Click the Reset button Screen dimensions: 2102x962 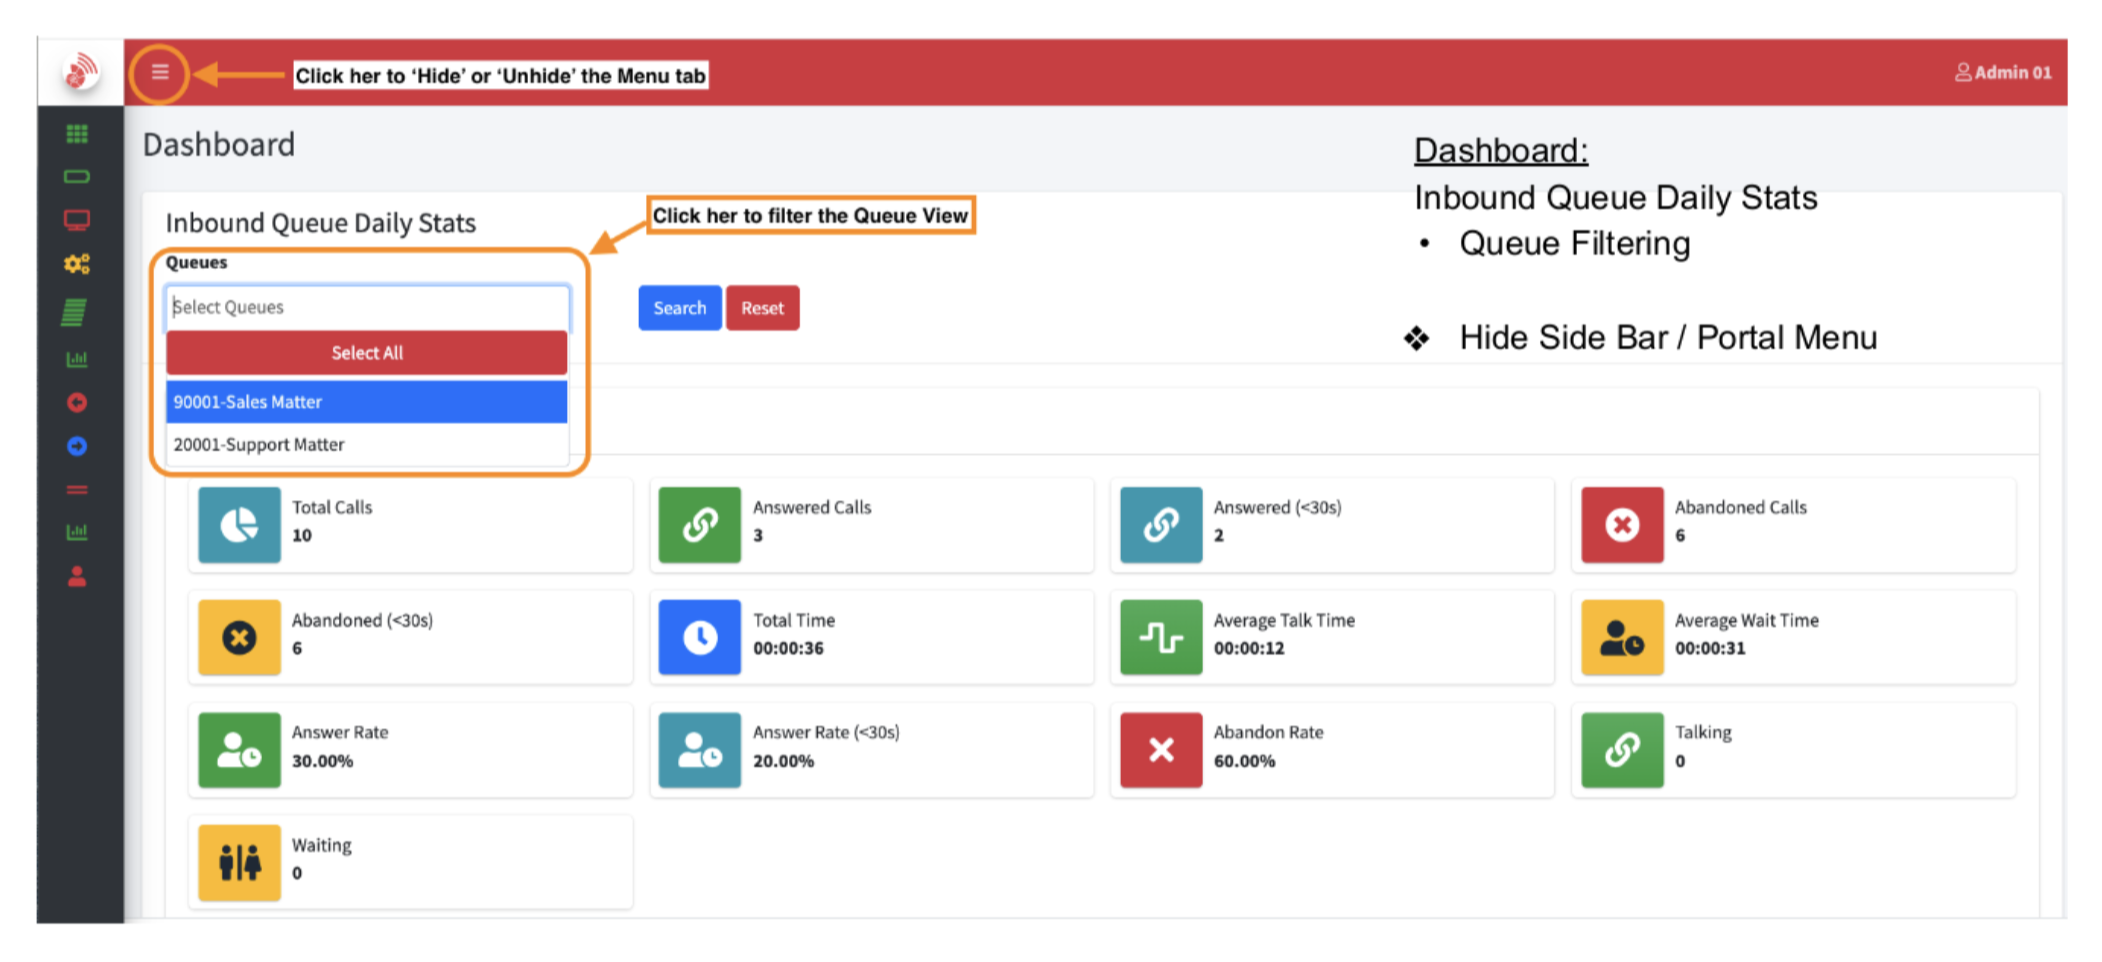click(x=763, y=307)
